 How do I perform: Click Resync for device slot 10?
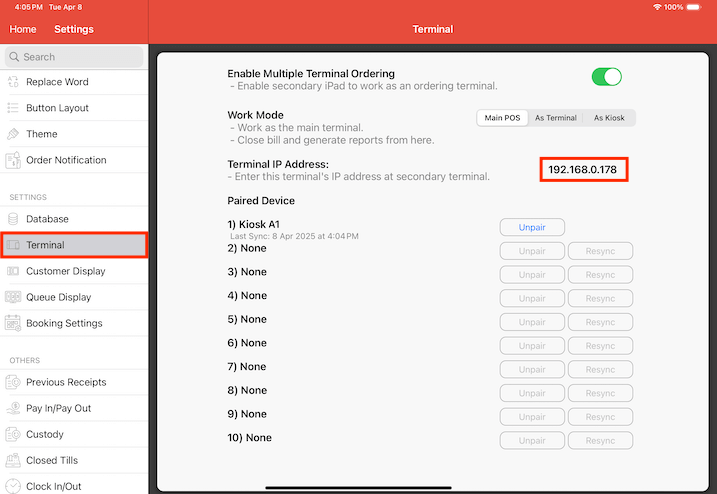[600, 441]
